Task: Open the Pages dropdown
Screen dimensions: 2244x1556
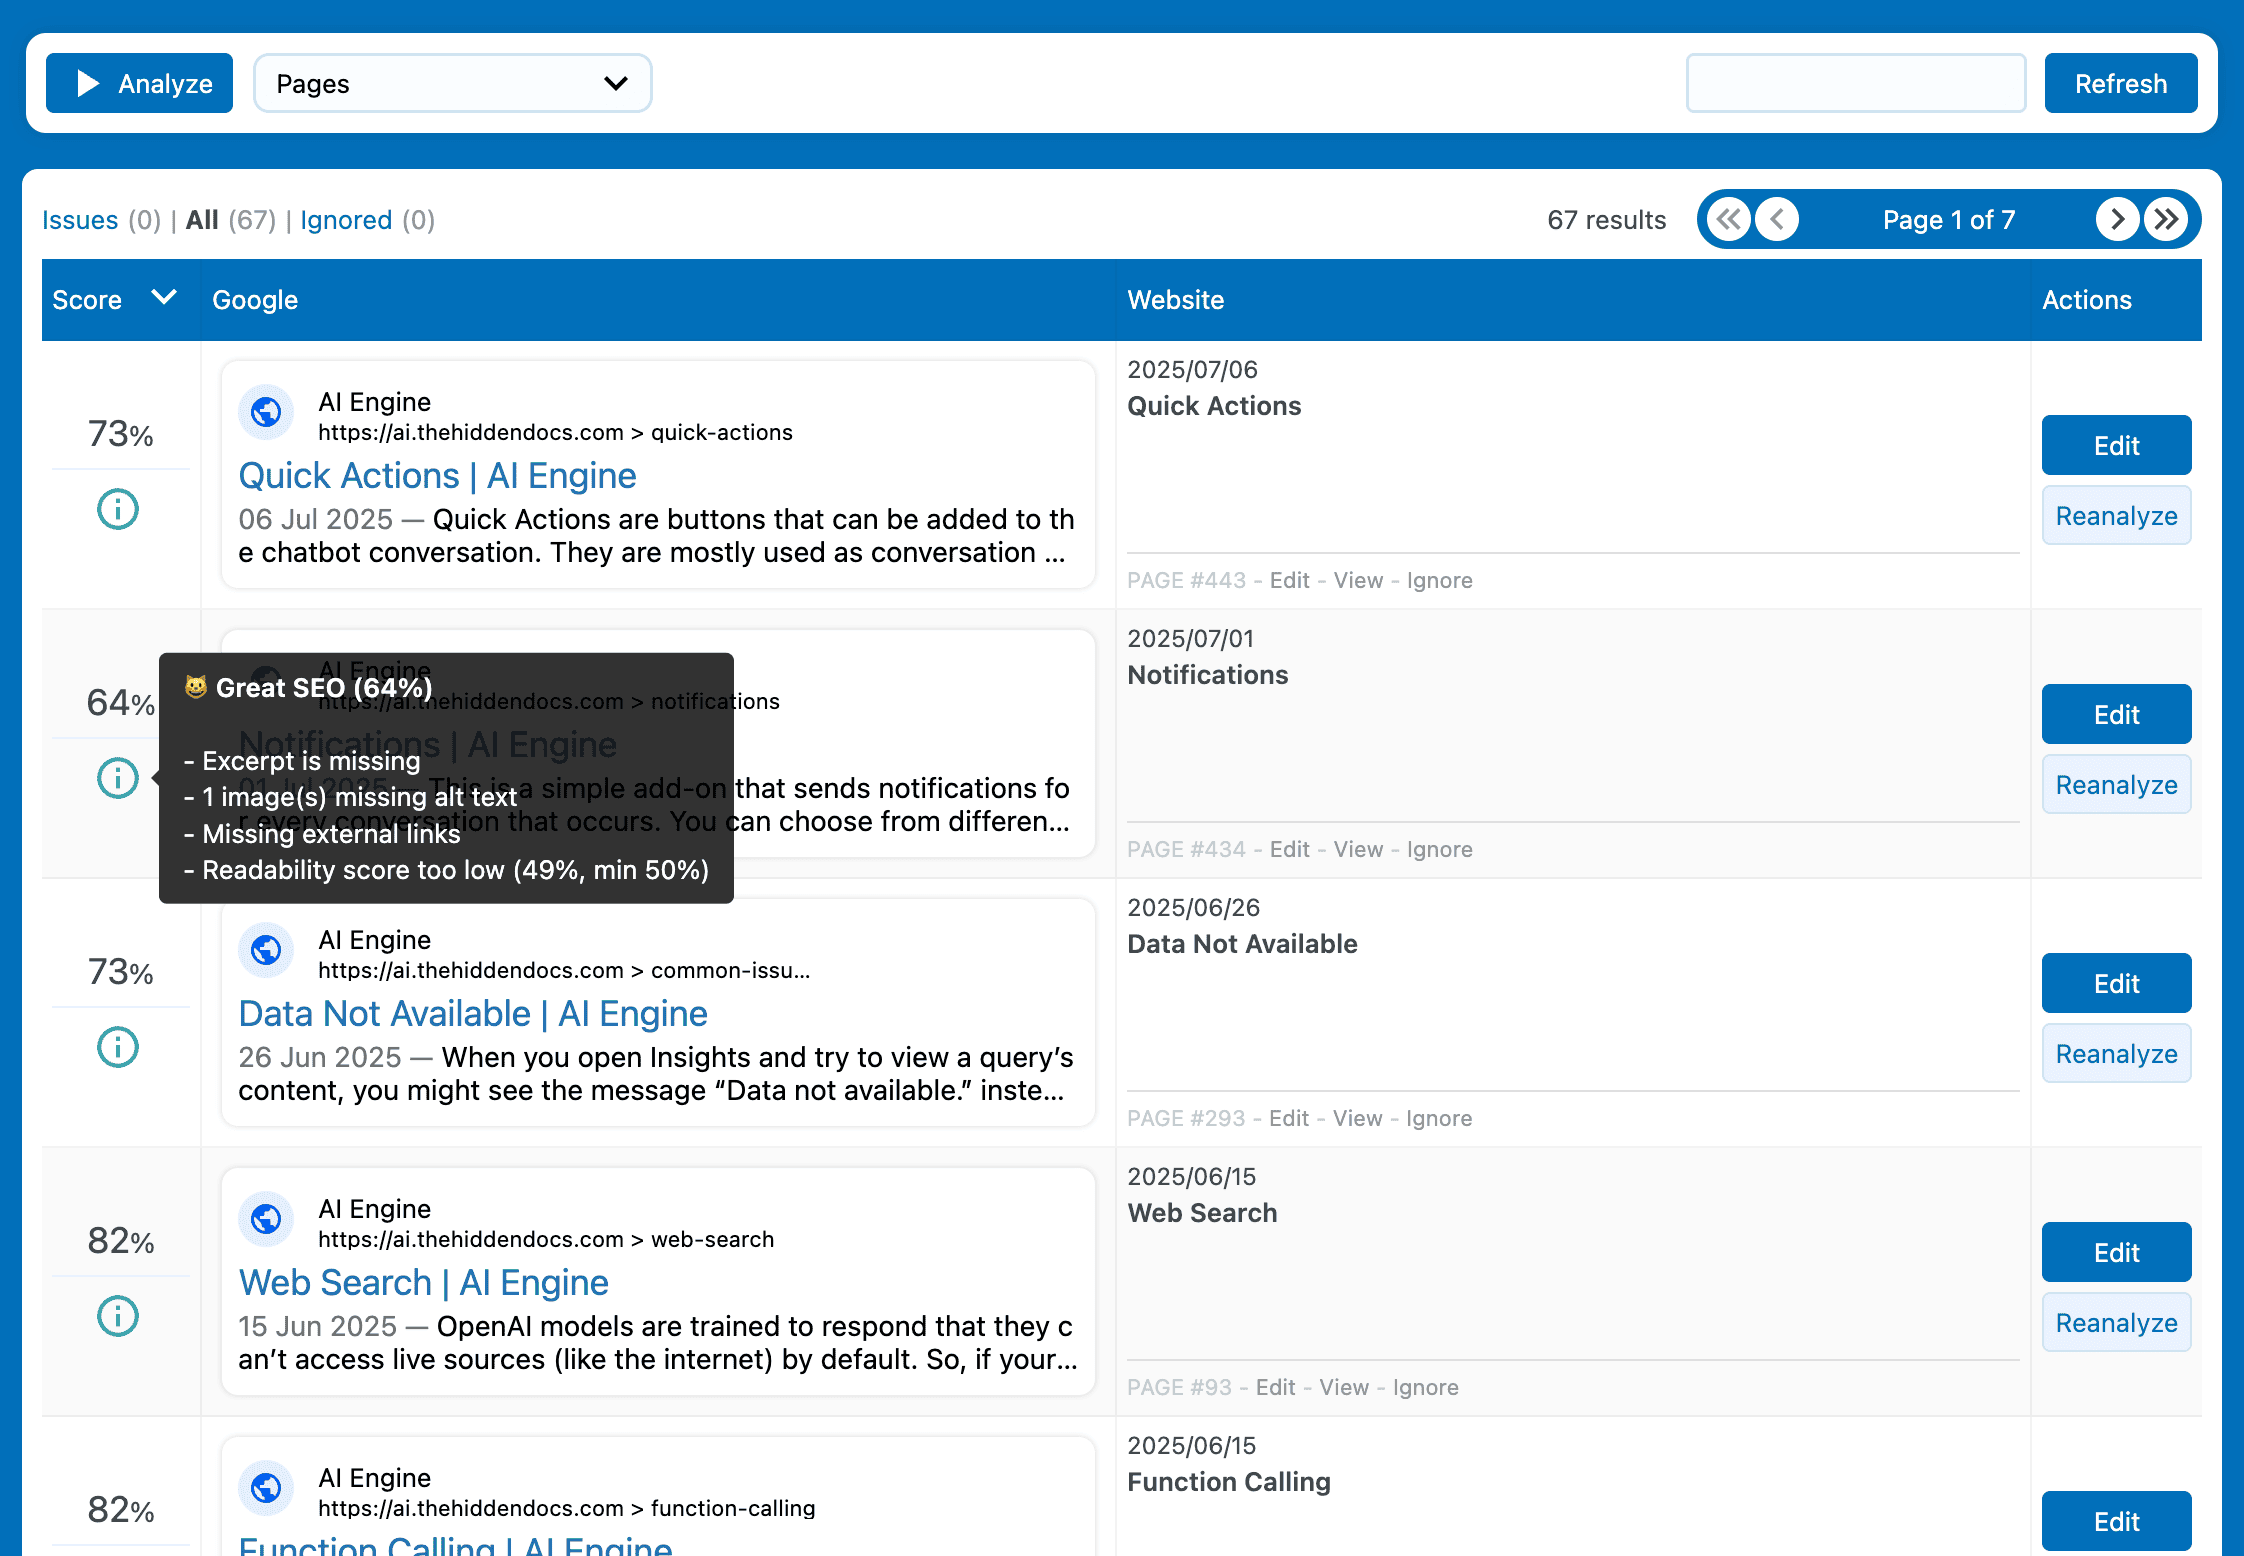Action: tap(453, 83)
